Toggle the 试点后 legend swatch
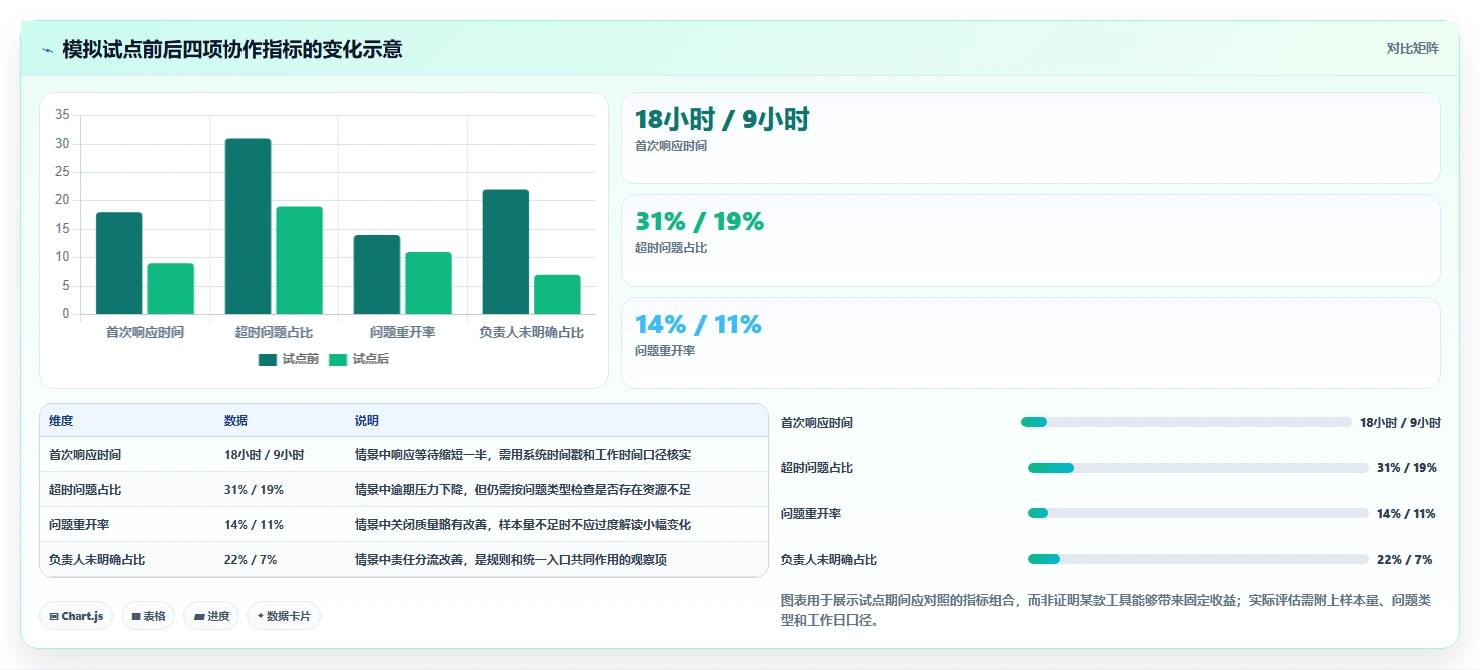1480x670 pixels. coord(337,360)
